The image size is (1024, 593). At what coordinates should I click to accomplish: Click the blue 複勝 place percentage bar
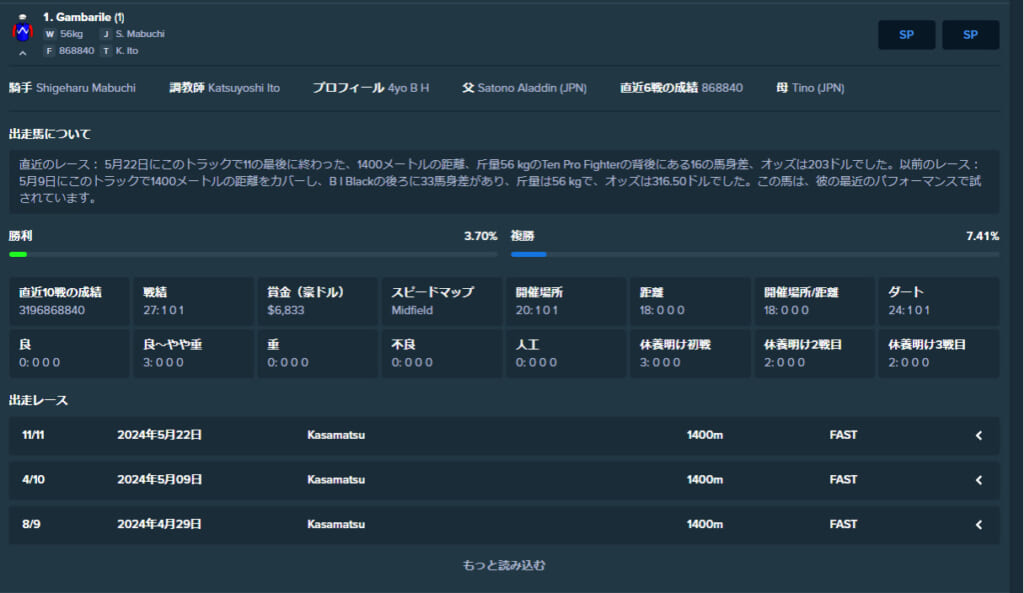[x=528, y=254]
